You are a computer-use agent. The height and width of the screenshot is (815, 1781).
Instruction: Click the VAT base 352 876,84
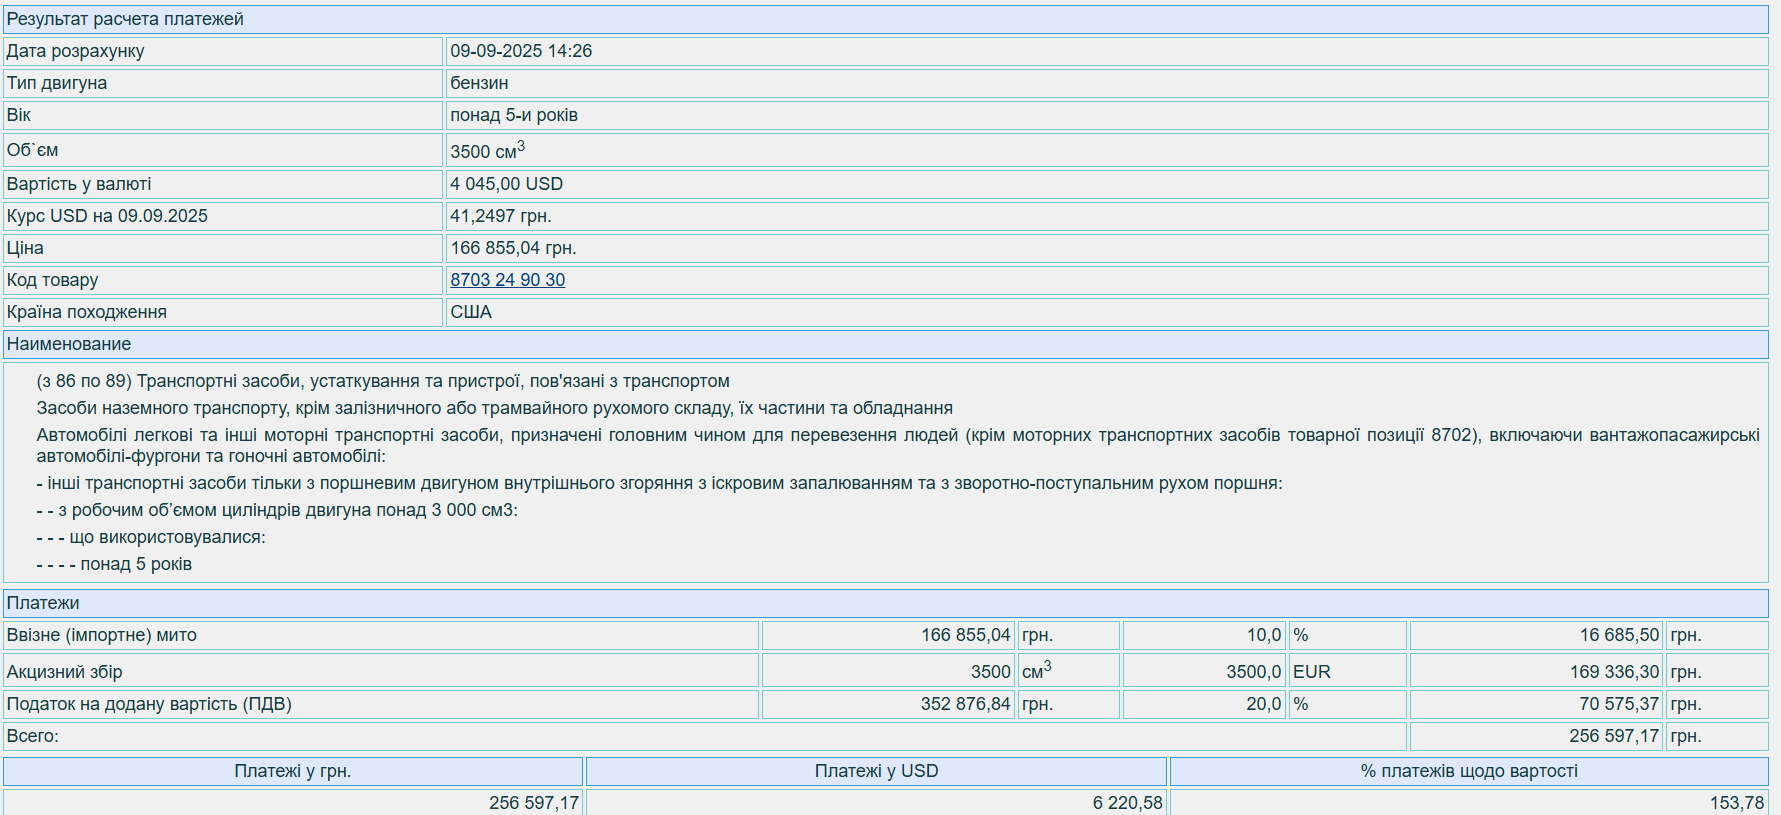(965, 704)
